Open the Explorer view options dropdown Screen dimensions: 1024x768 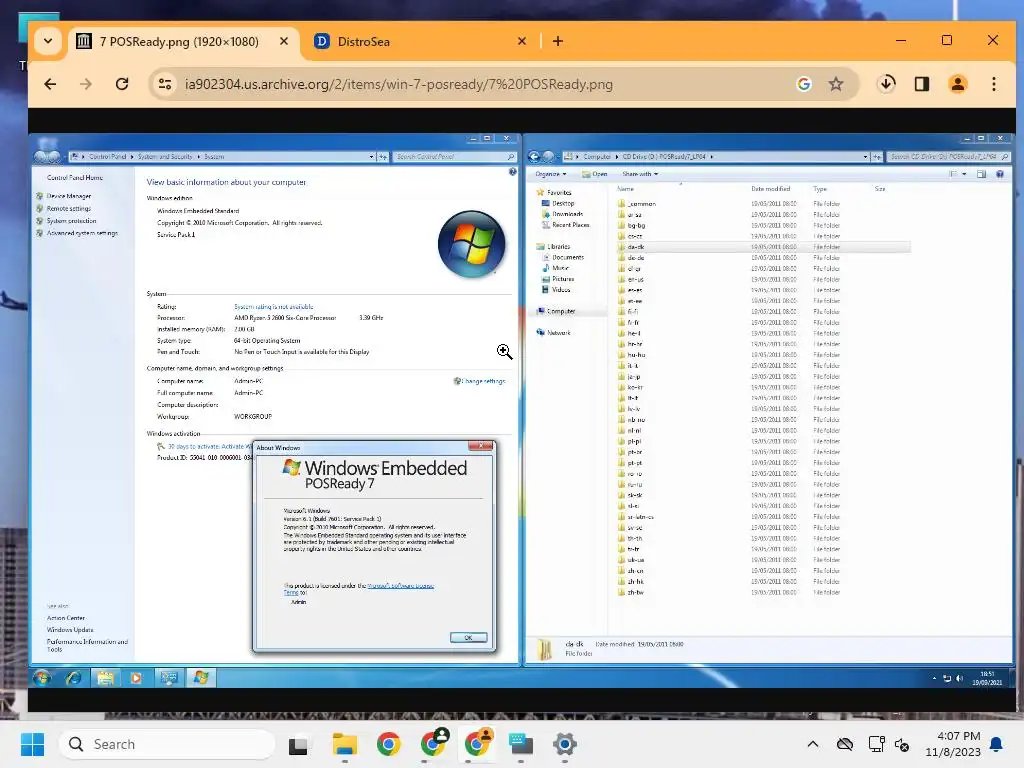tap(964, 174)
